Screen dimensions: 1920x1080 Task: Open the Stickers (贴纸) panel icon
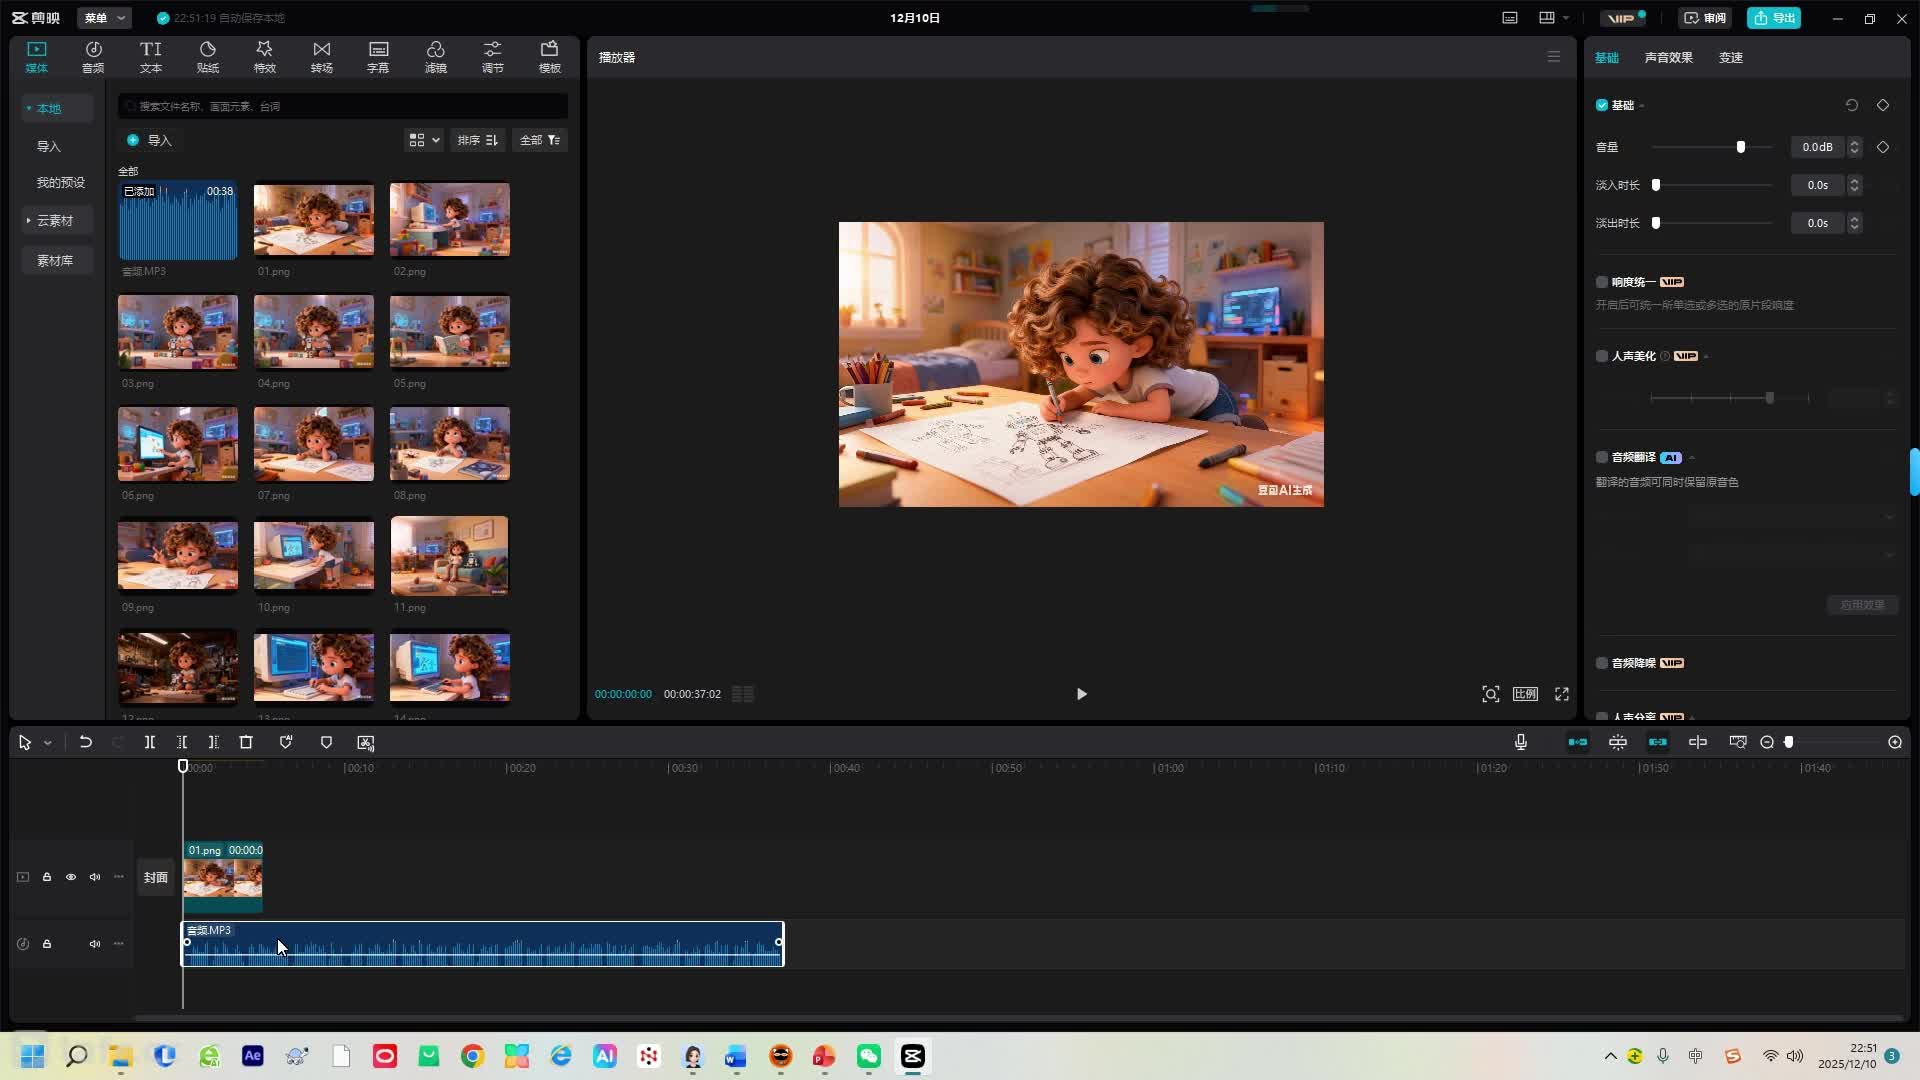click(x=207, y=56)
